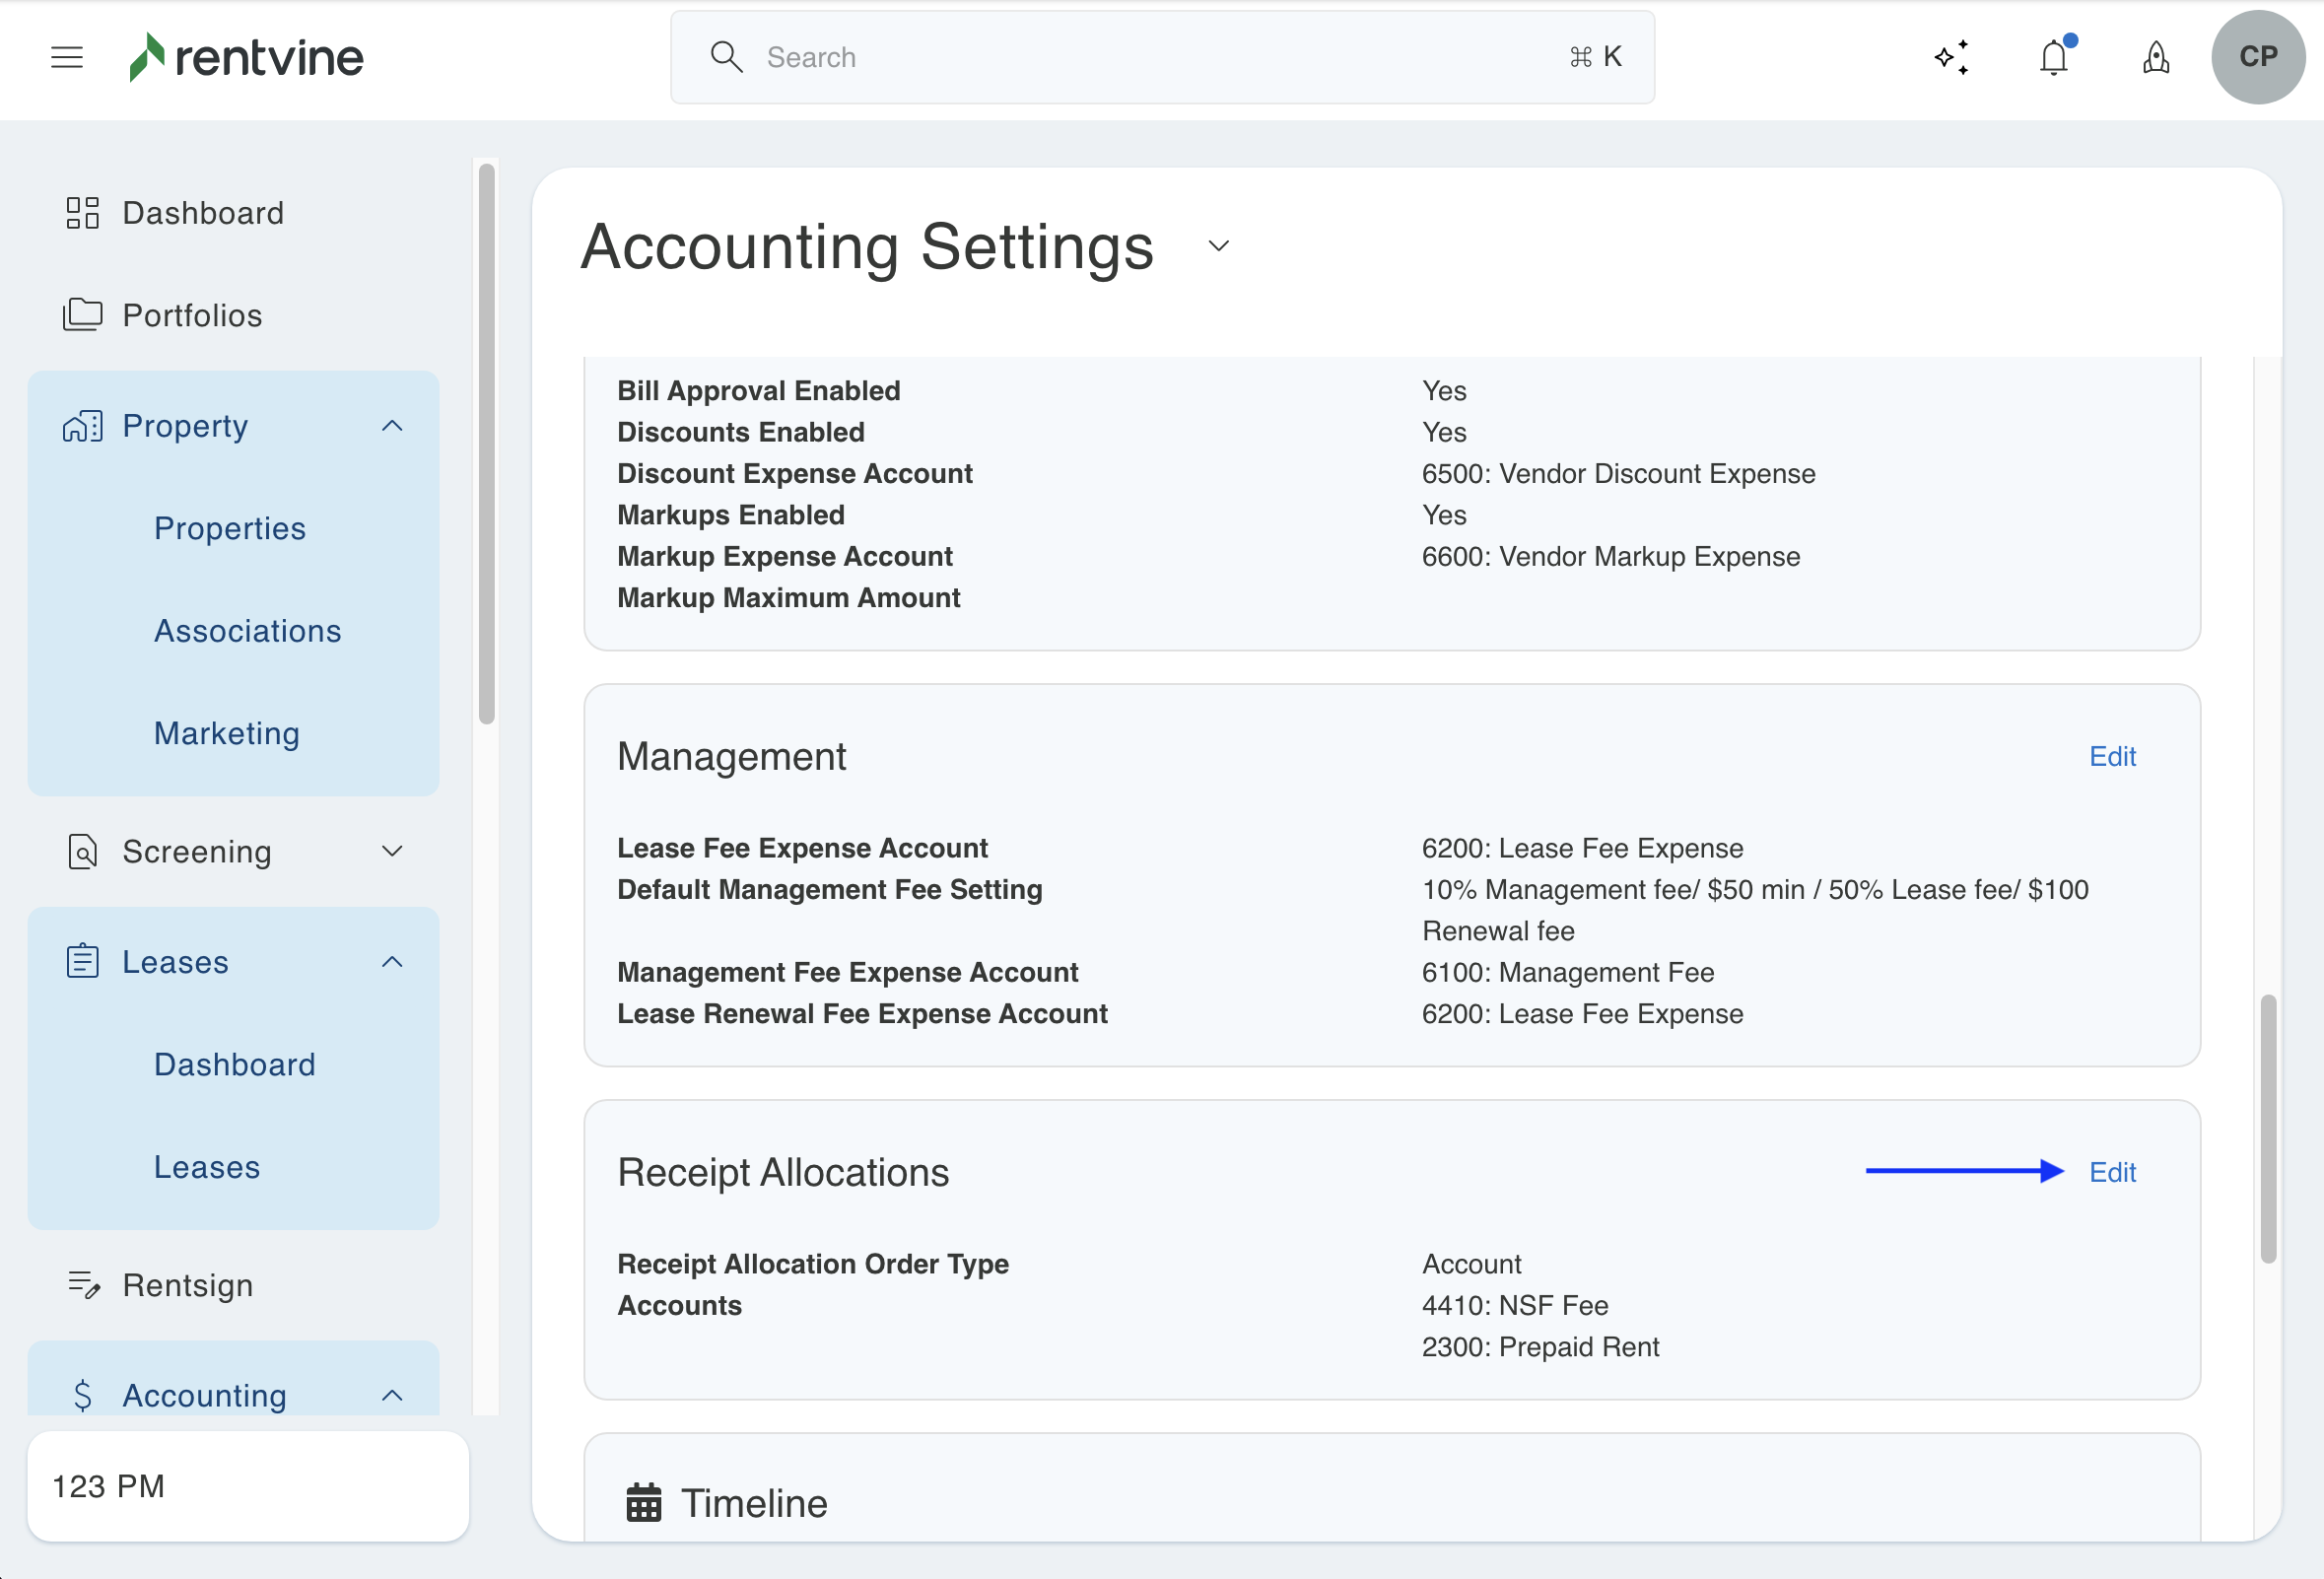
Task: Expand the Screening sidebar section
Action: click(392, 851)
